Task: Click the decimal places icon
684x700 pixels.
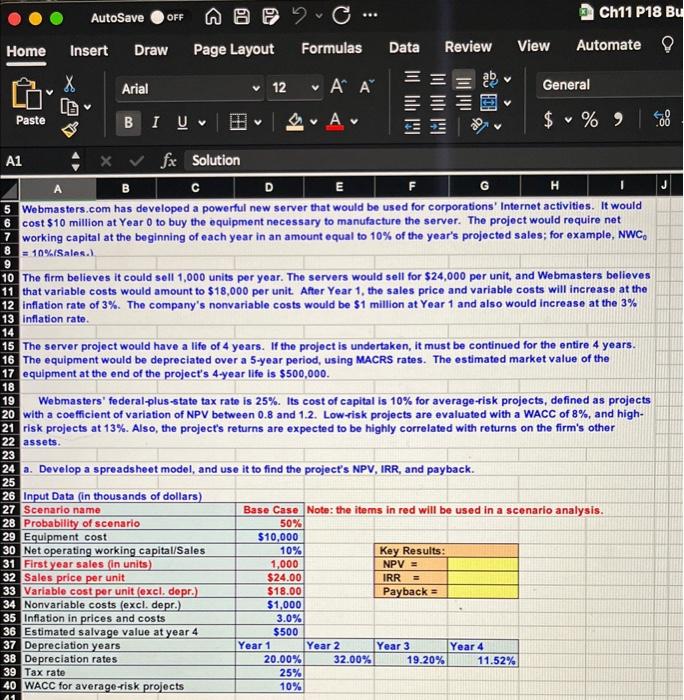Action: [x=662, y=119]
